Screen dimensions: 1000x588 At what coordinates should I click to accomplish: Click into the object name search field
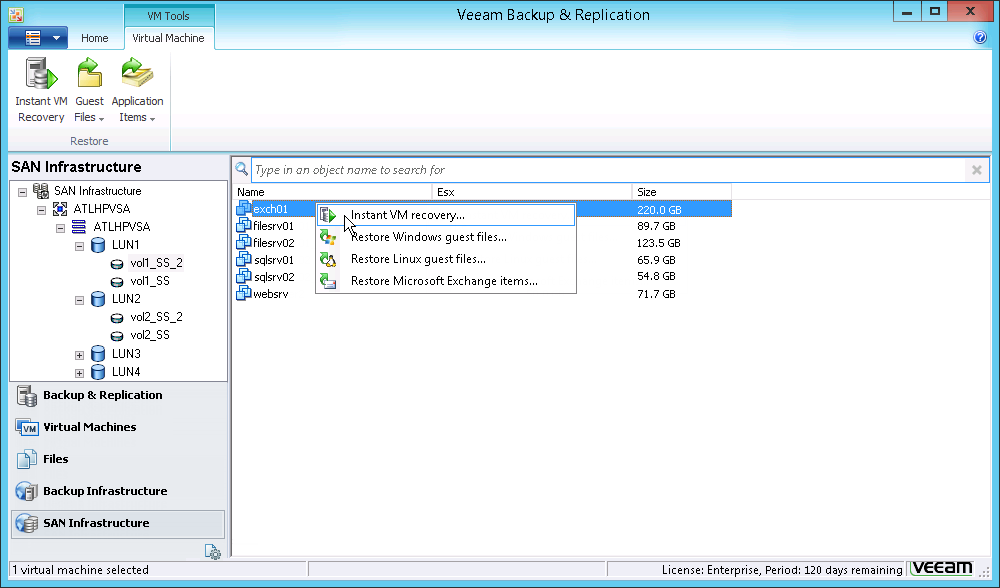click(x=609, y=170)
